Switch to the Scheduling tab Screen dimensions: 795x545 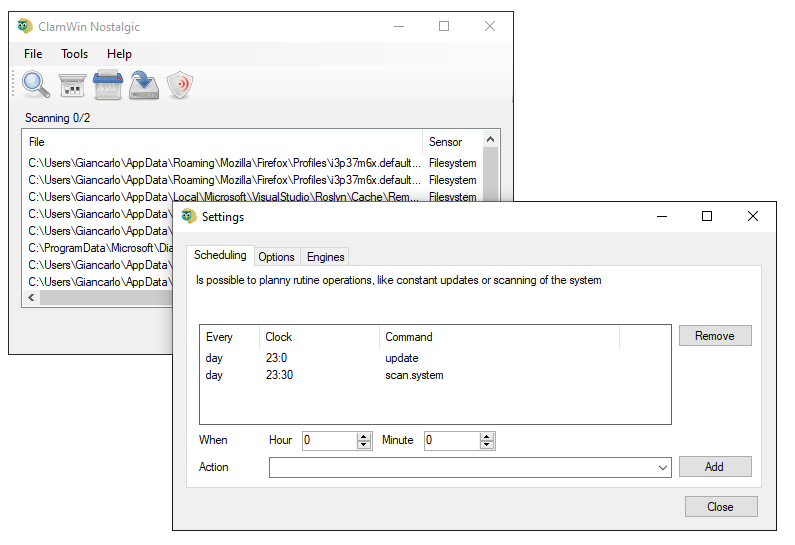[x=220, y=255]
